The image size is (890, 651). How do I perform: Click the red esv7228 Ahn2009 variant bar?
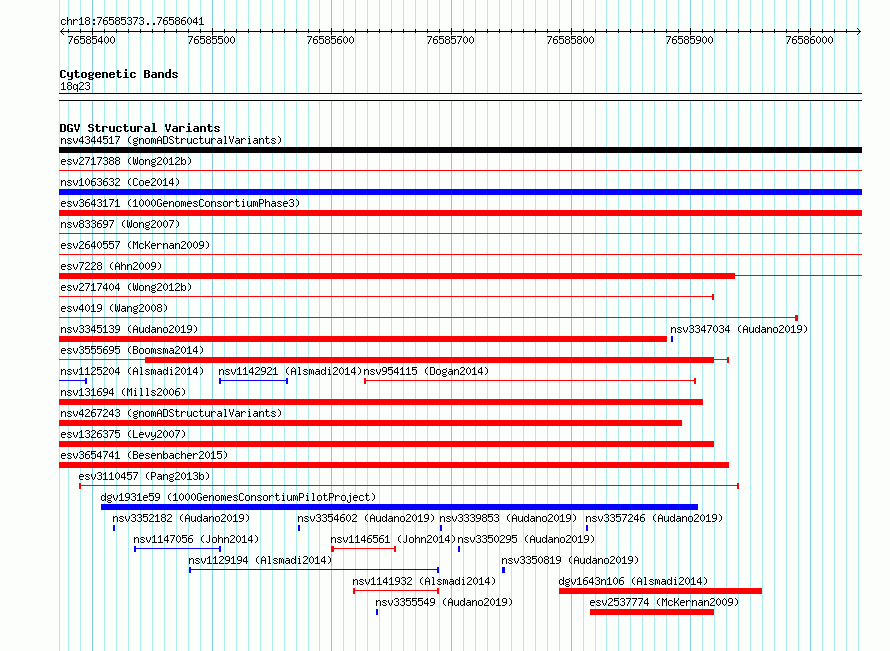click(397, 276)
